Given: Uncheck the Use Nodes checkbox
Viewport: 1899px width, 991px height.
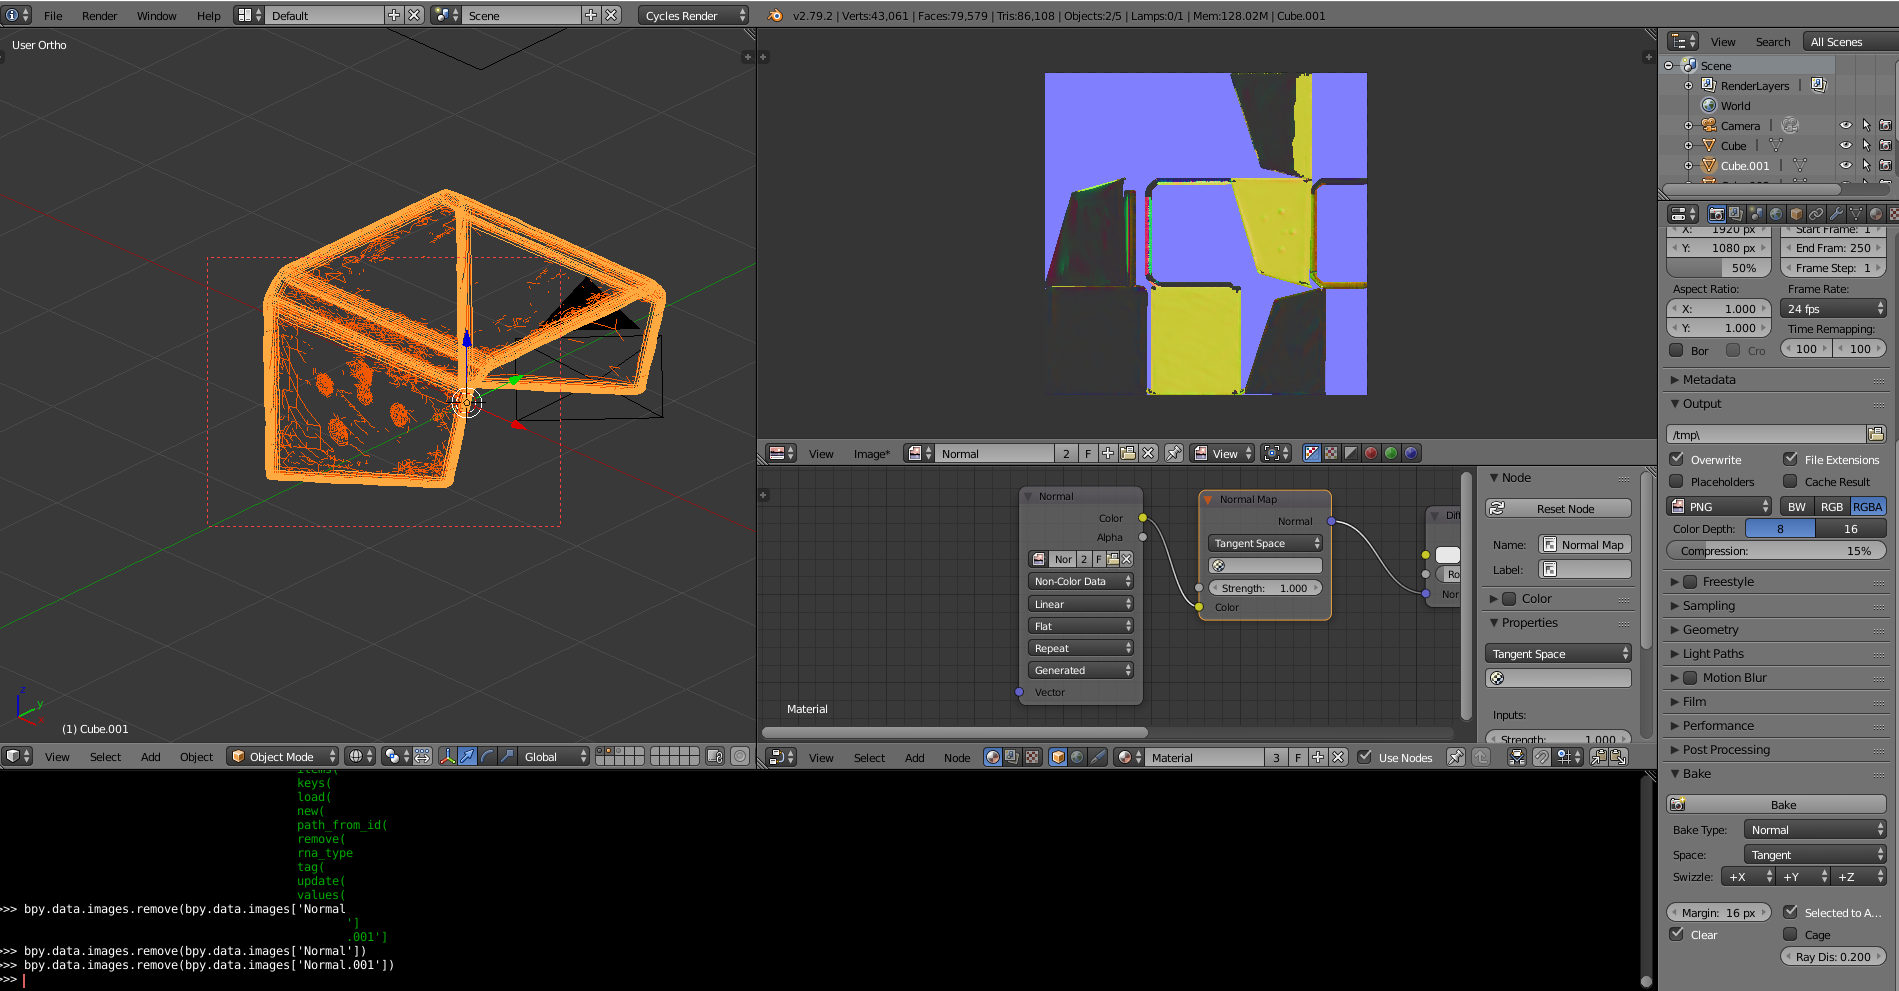Looking at the screenshot, I should [1364, 757].
